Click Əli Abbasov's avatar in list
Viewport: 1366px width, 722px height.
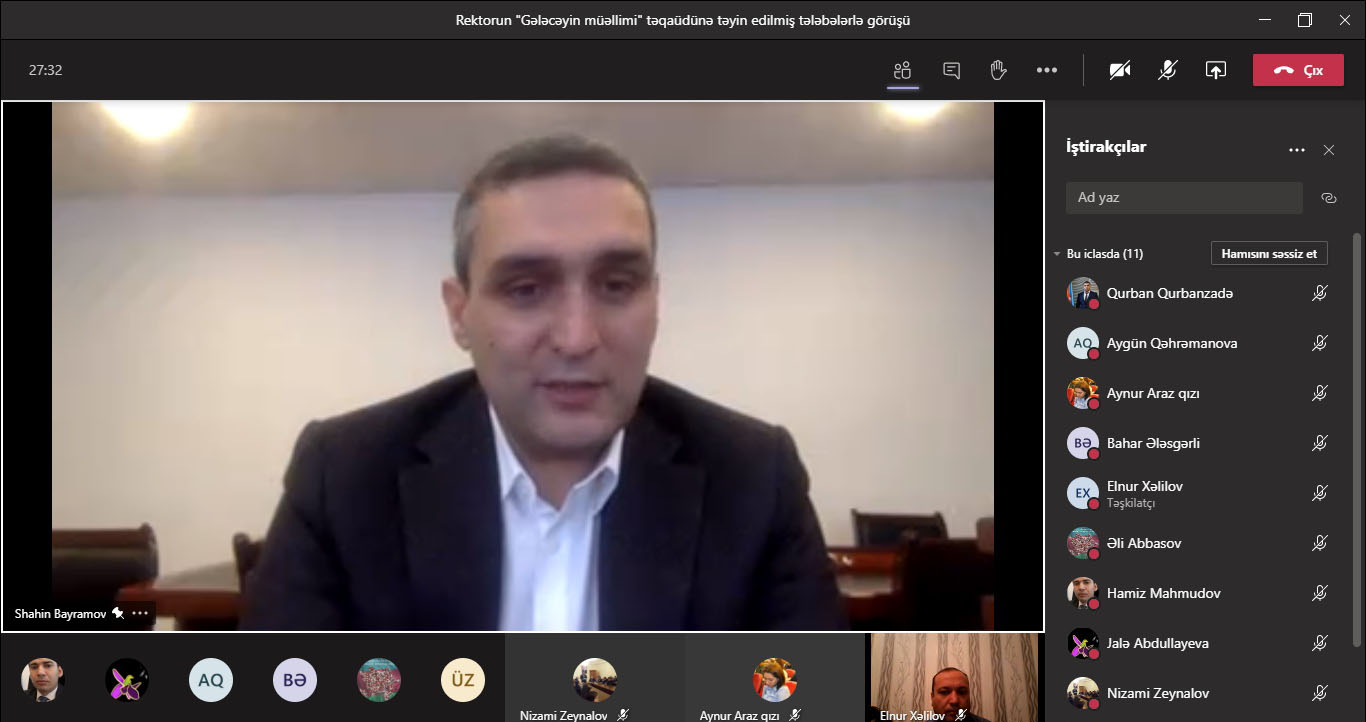(1083, 543)
